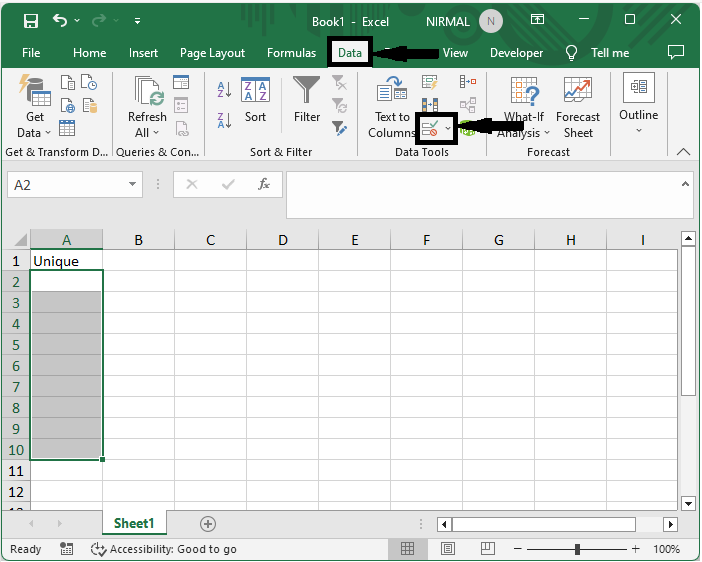Click the macro recording status icon
This screenshot has height=562, width=702.
coord(66,549)
